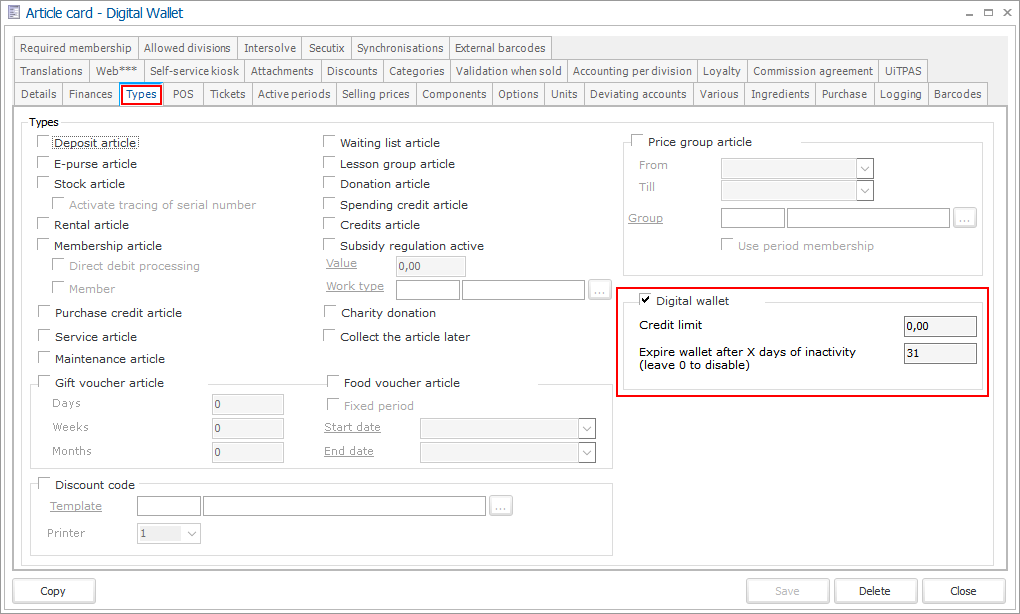Click the Credit limit input field
Screen dimensions: 1020x614
[939, 326]
